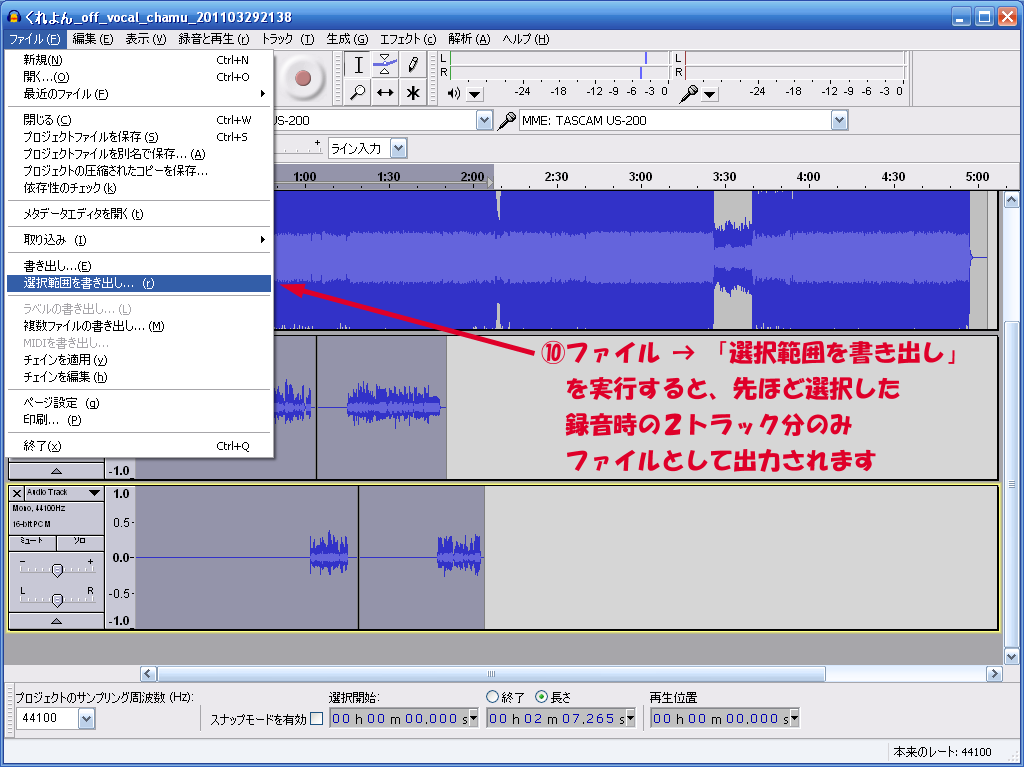Click the 選択開始 time field
Viewport: 1024px width, 767px height.
point(404,719)
